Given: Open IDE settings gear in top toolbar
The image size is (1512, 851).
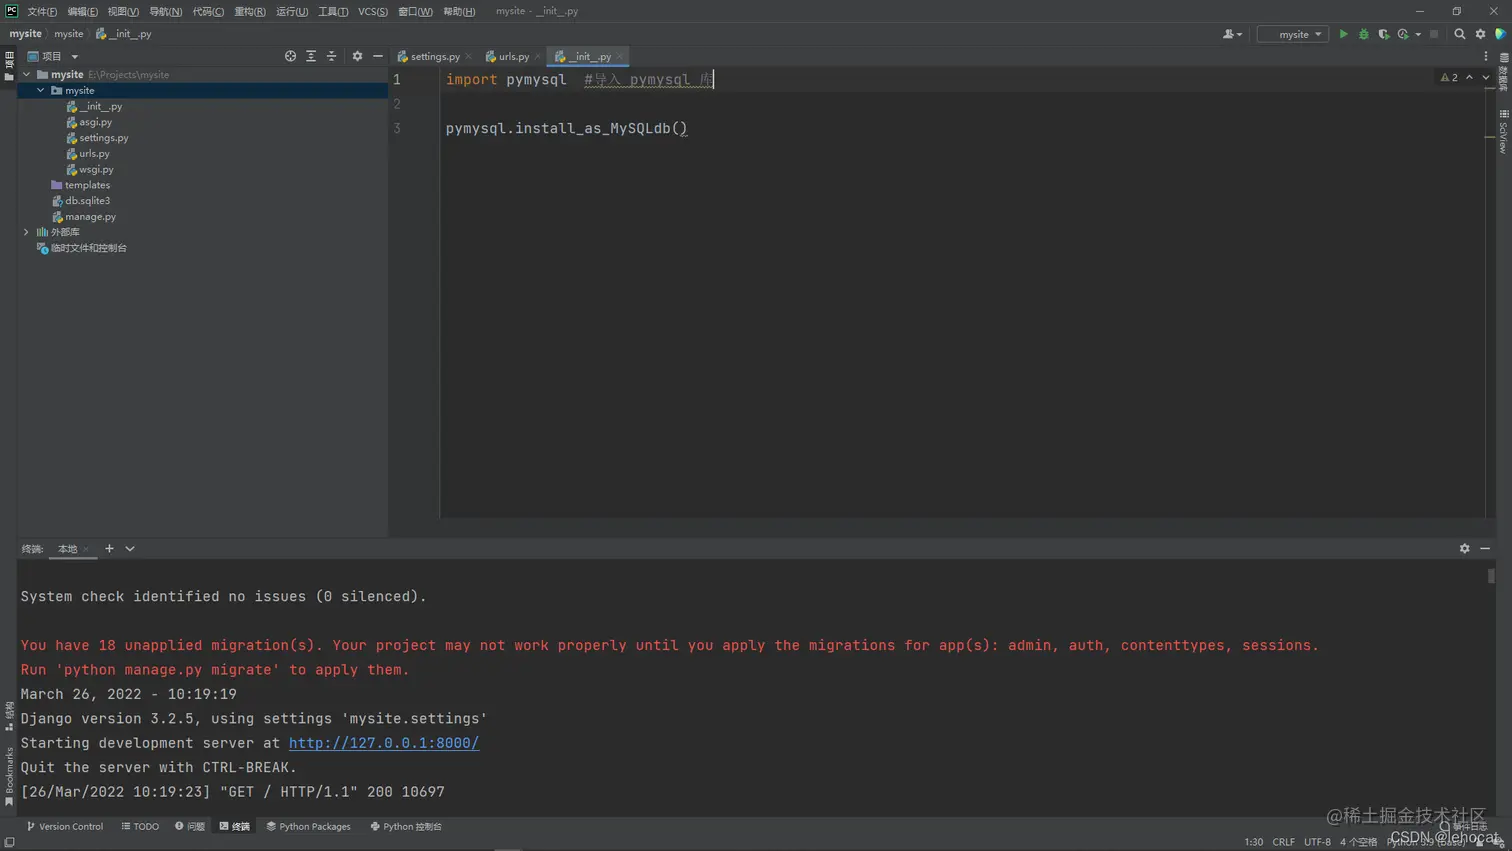Looking at the screenshot, I should [1480, 34].
